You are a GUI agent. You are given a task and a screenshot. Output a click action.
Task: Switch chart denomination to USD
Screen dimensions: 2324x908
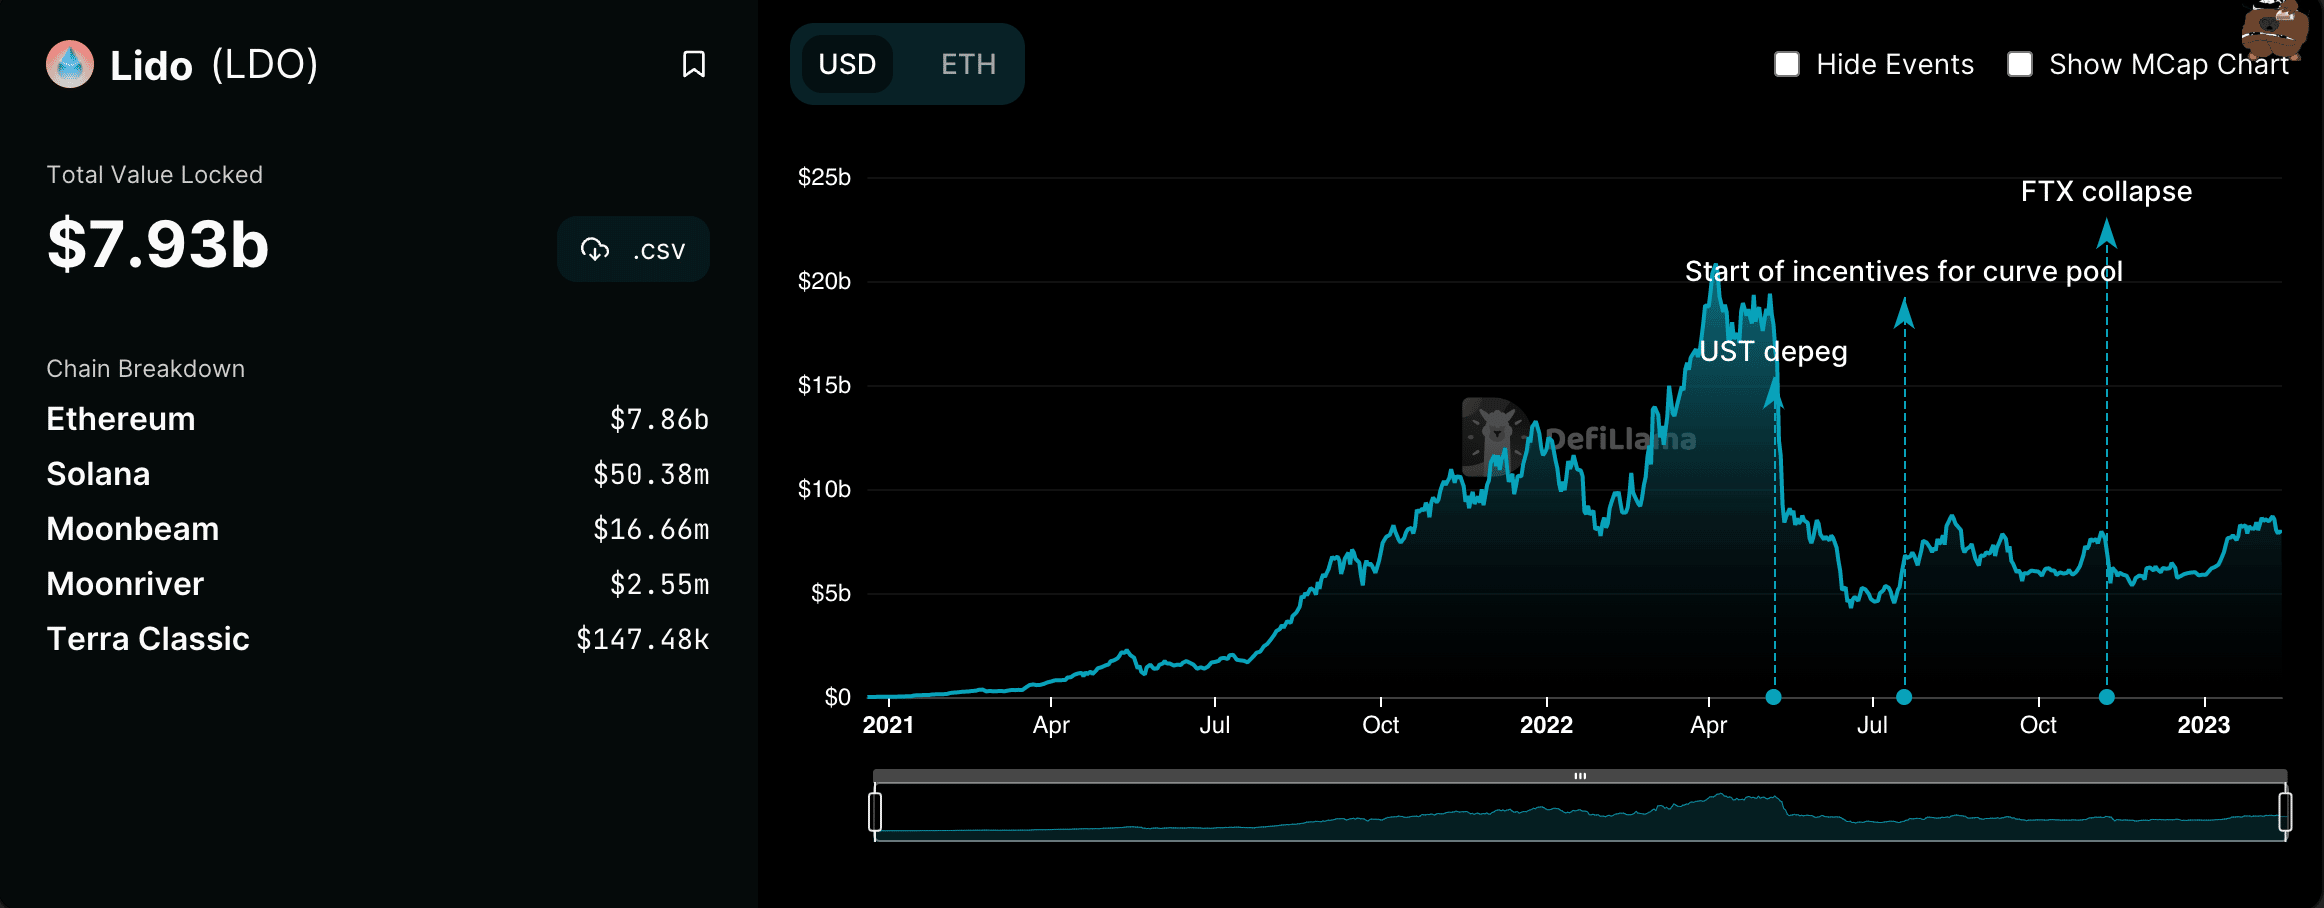[x=847, y=65]
